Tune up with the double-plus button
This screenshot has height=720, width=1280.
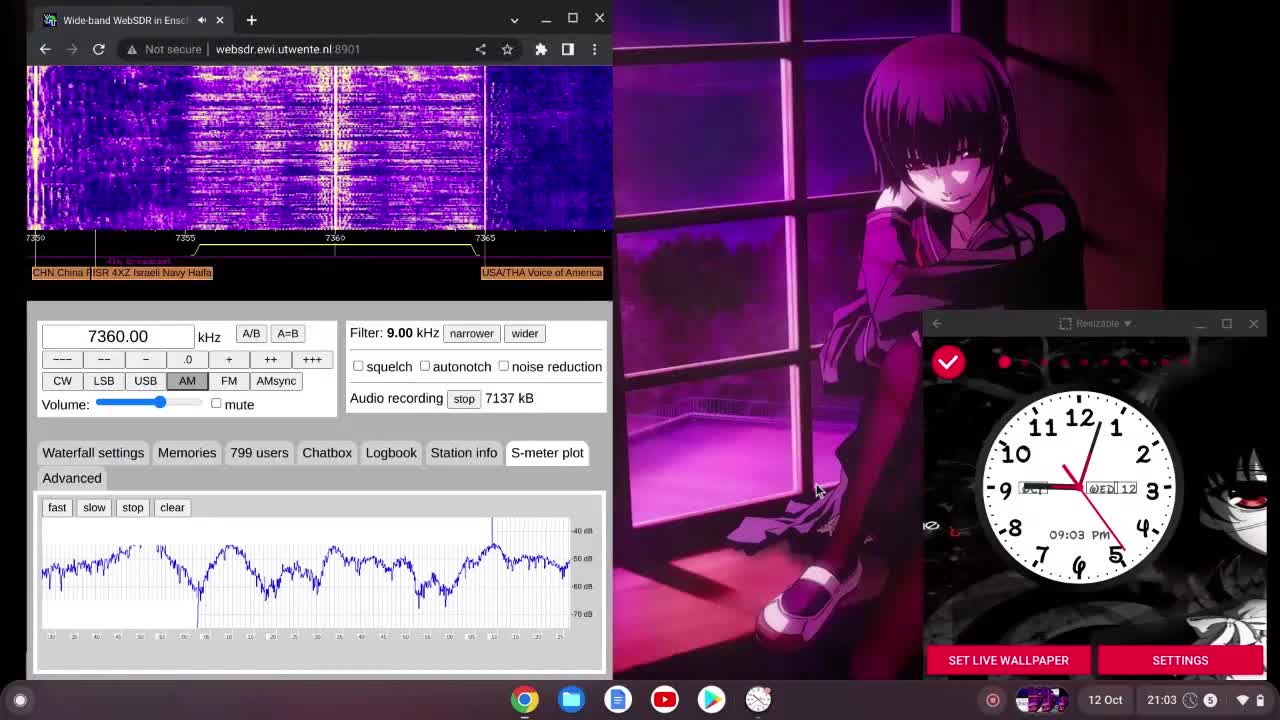[270, 359]
